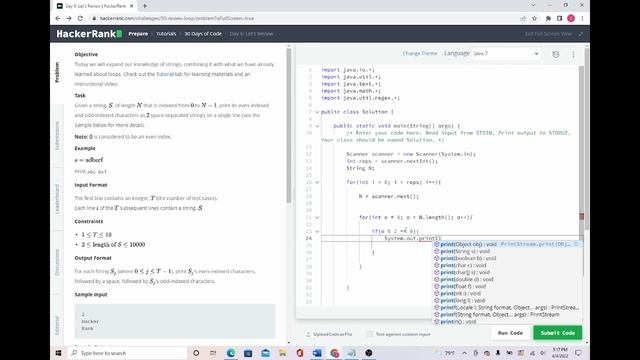Choose printf(String format, Object... args) suggestion
Screen dimensions: 640x360
(507, 315)
